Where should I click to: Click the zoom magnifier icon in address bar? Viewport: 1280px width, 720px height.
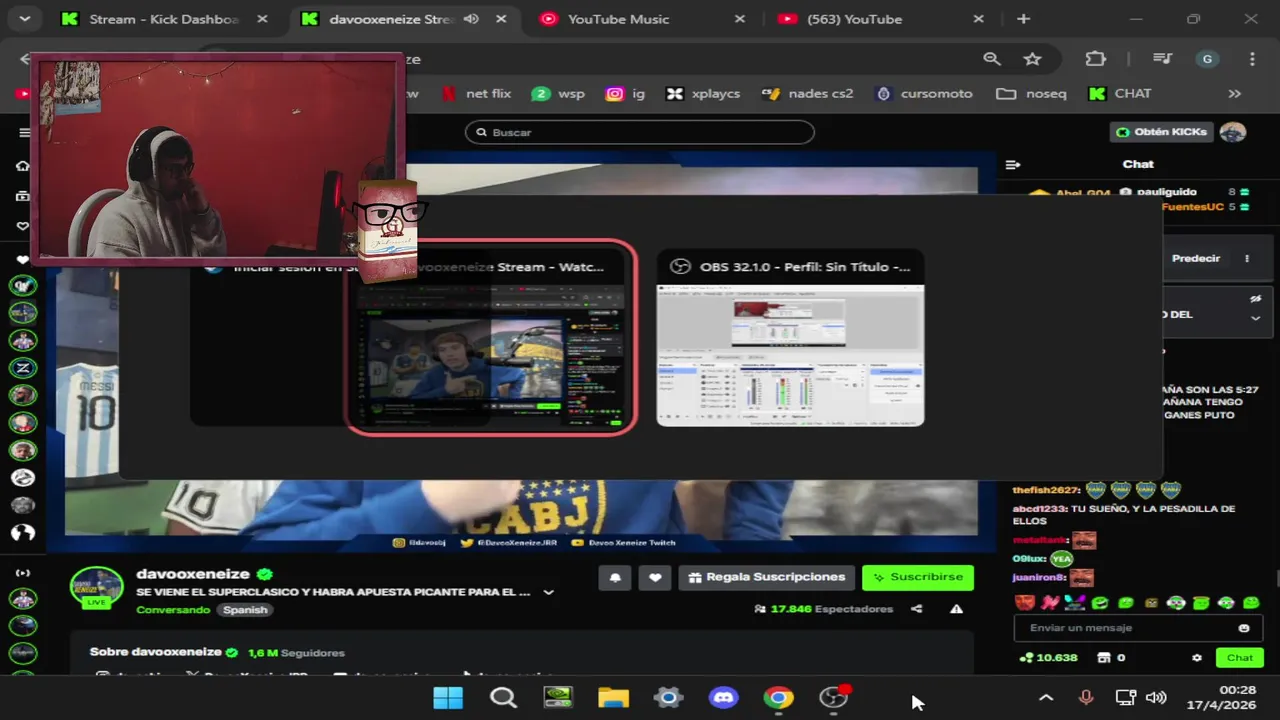click(x=992, y=59)
